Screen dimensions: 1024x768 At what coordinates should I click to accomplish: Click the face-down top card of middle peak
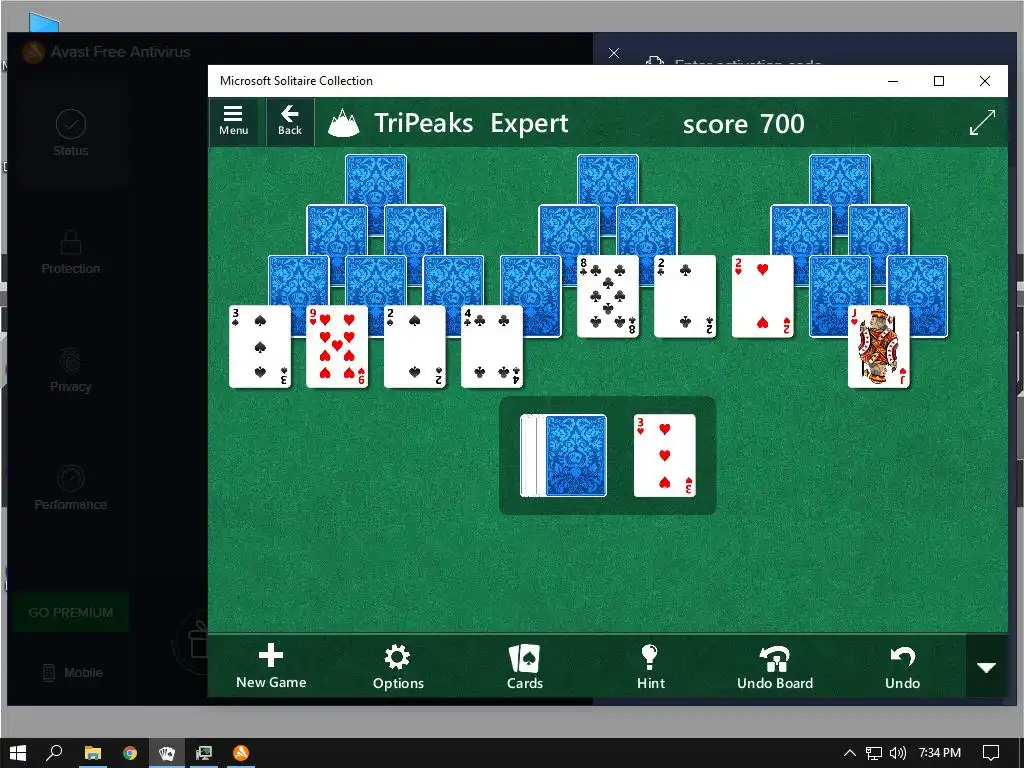(x=608, y=180)
